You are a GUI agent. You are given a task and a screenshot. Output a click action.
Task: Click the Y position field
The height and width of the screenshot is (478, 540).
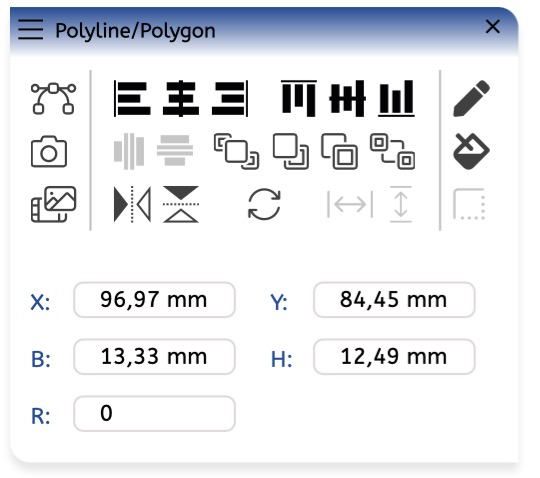(x=394, y=300)
